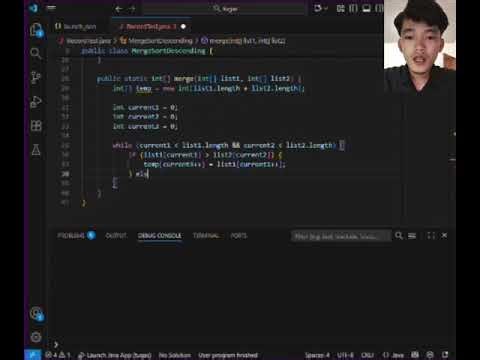Click the 'temp' variable declaration

144,88
